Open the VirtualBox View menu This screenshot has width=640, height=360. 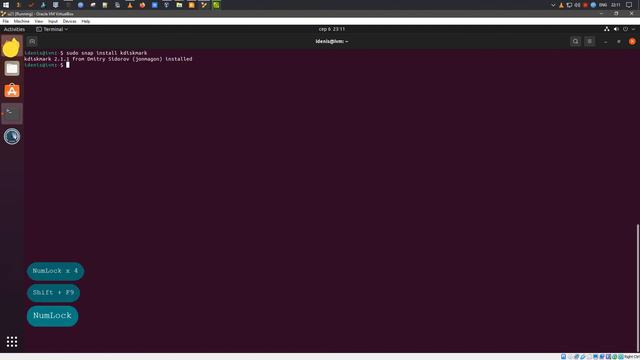coord(39,21)
